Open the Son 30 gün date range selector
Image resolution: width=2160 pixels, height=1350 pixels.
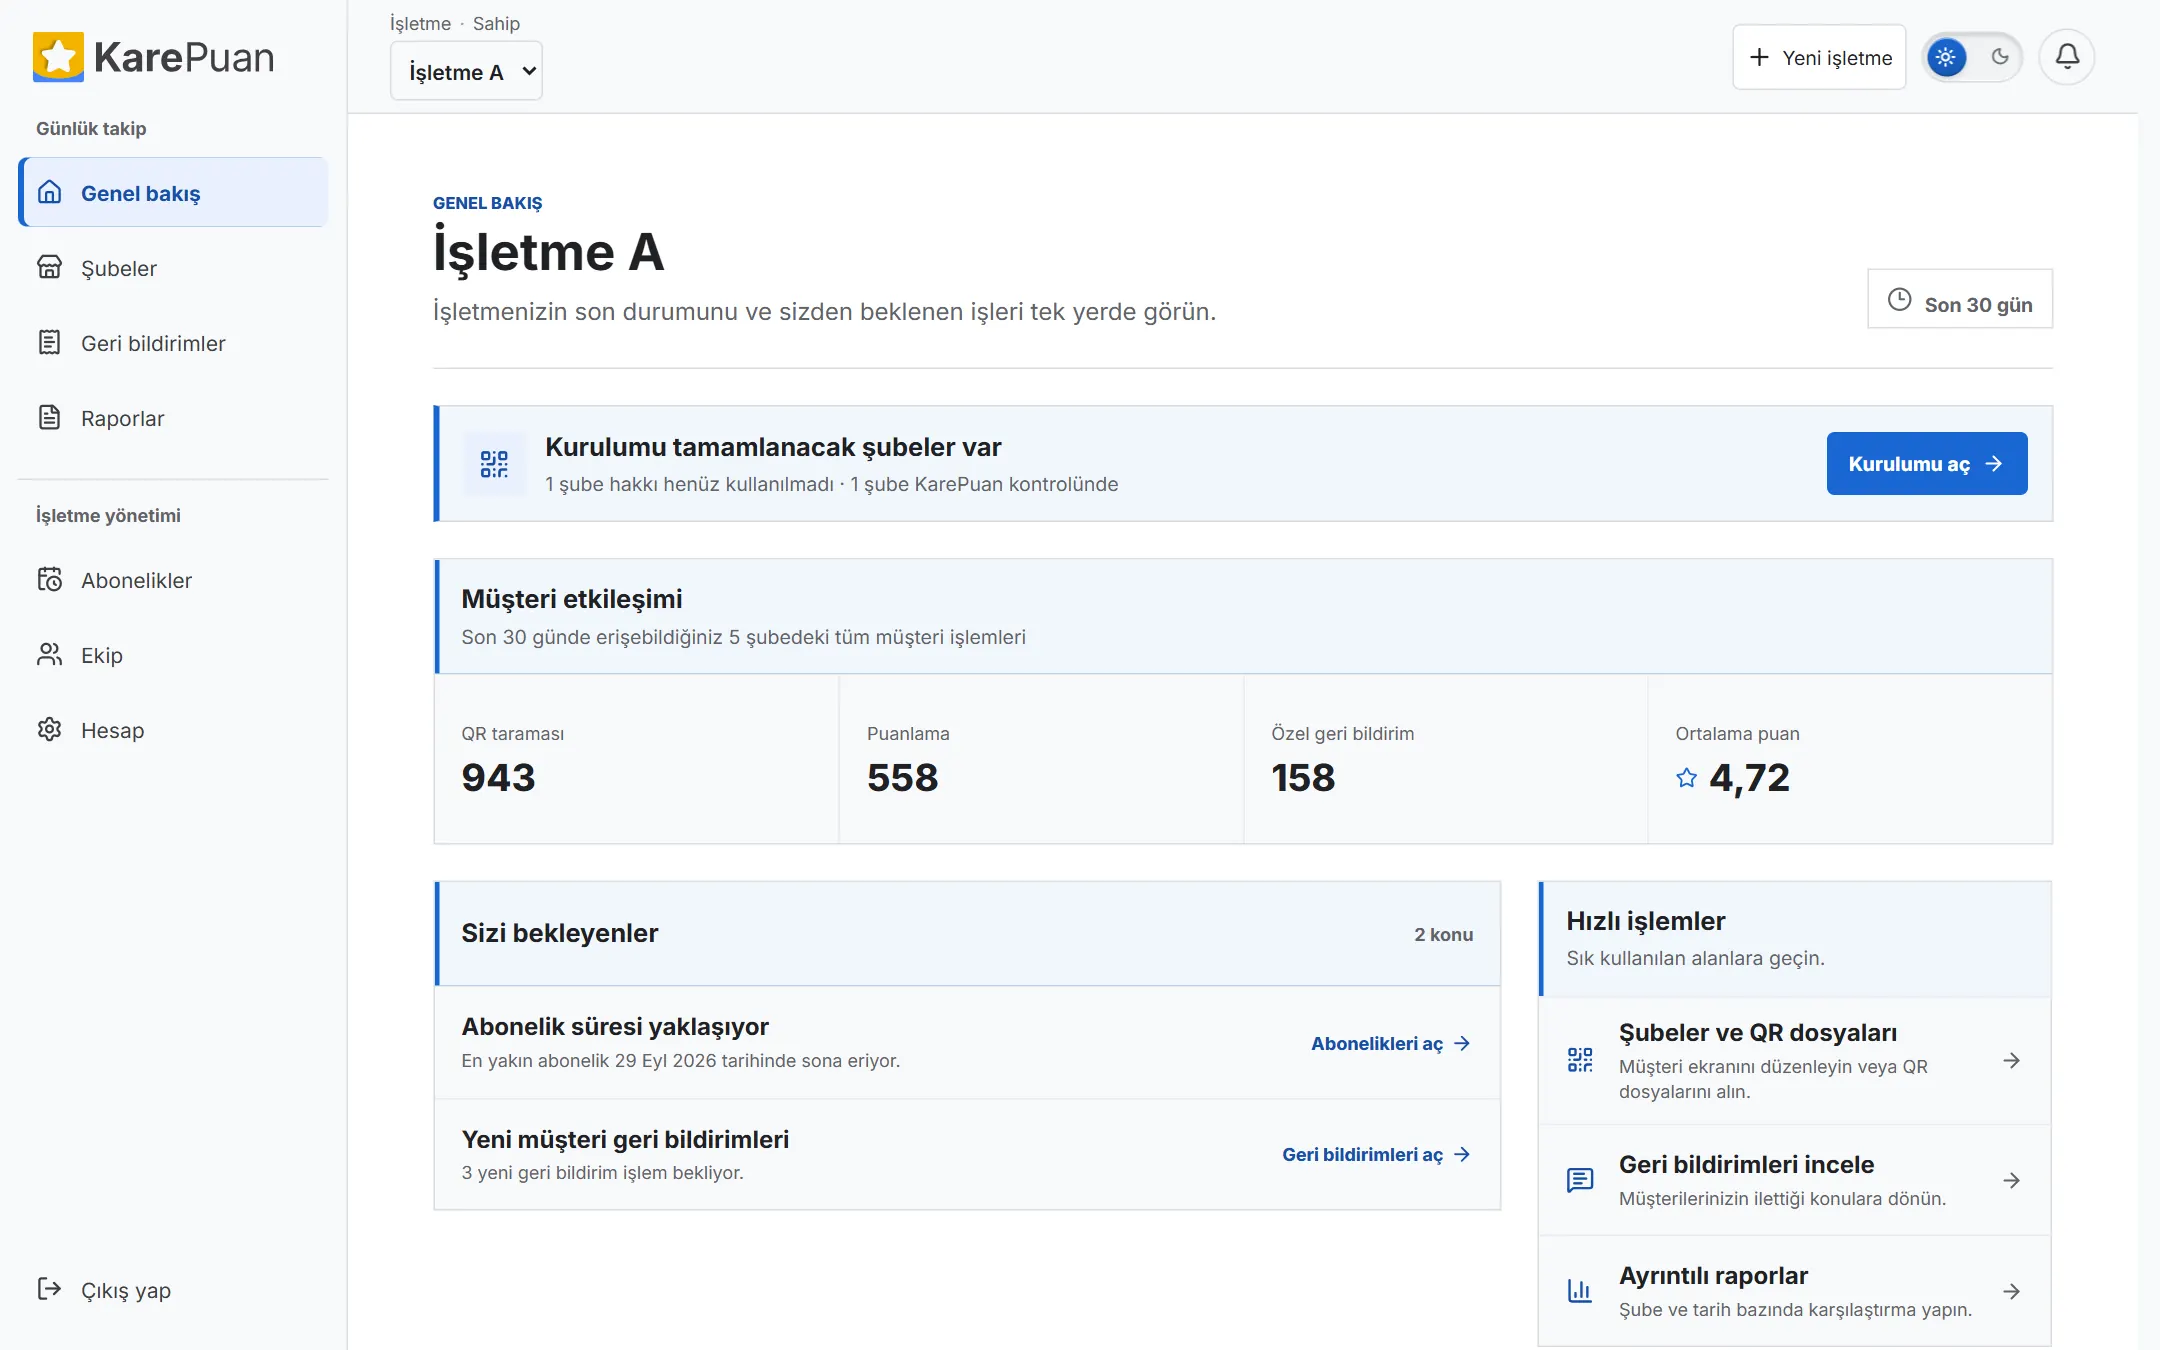point(1960,299)
